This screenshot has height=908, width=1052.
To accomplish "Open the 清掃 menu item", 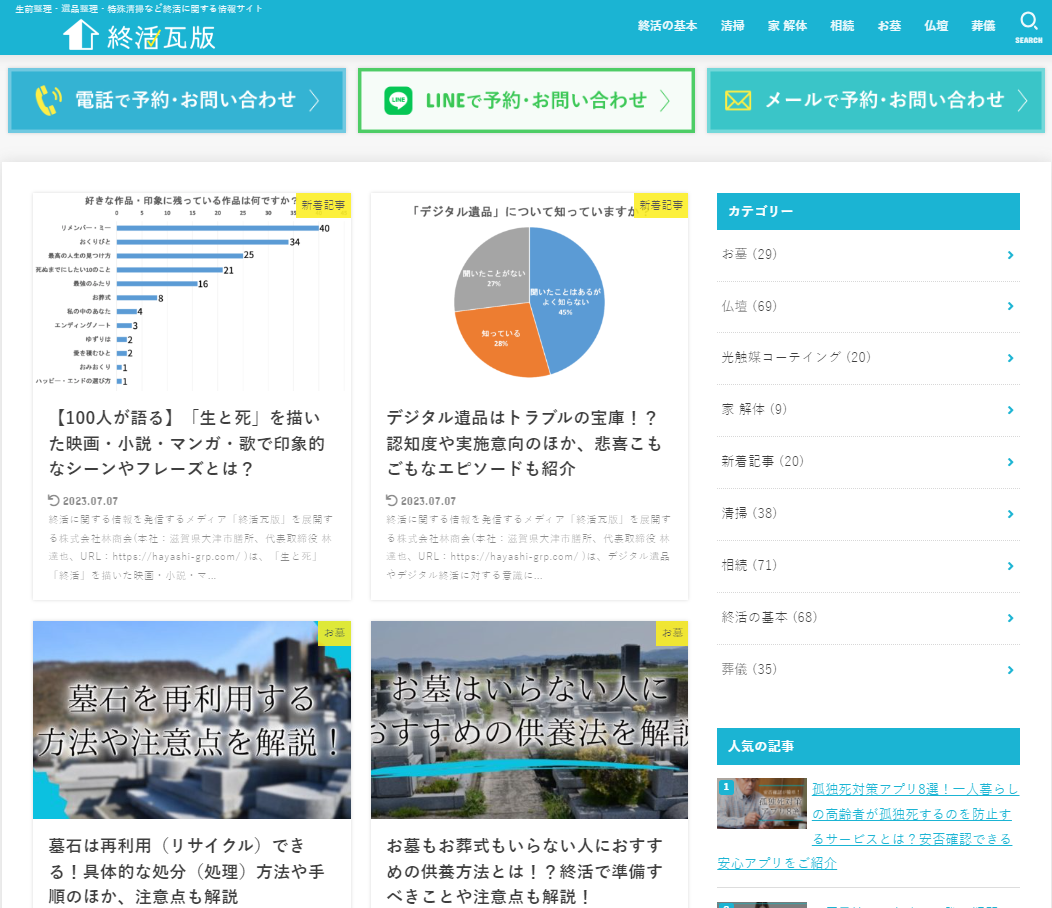I will tap(732, 26).
